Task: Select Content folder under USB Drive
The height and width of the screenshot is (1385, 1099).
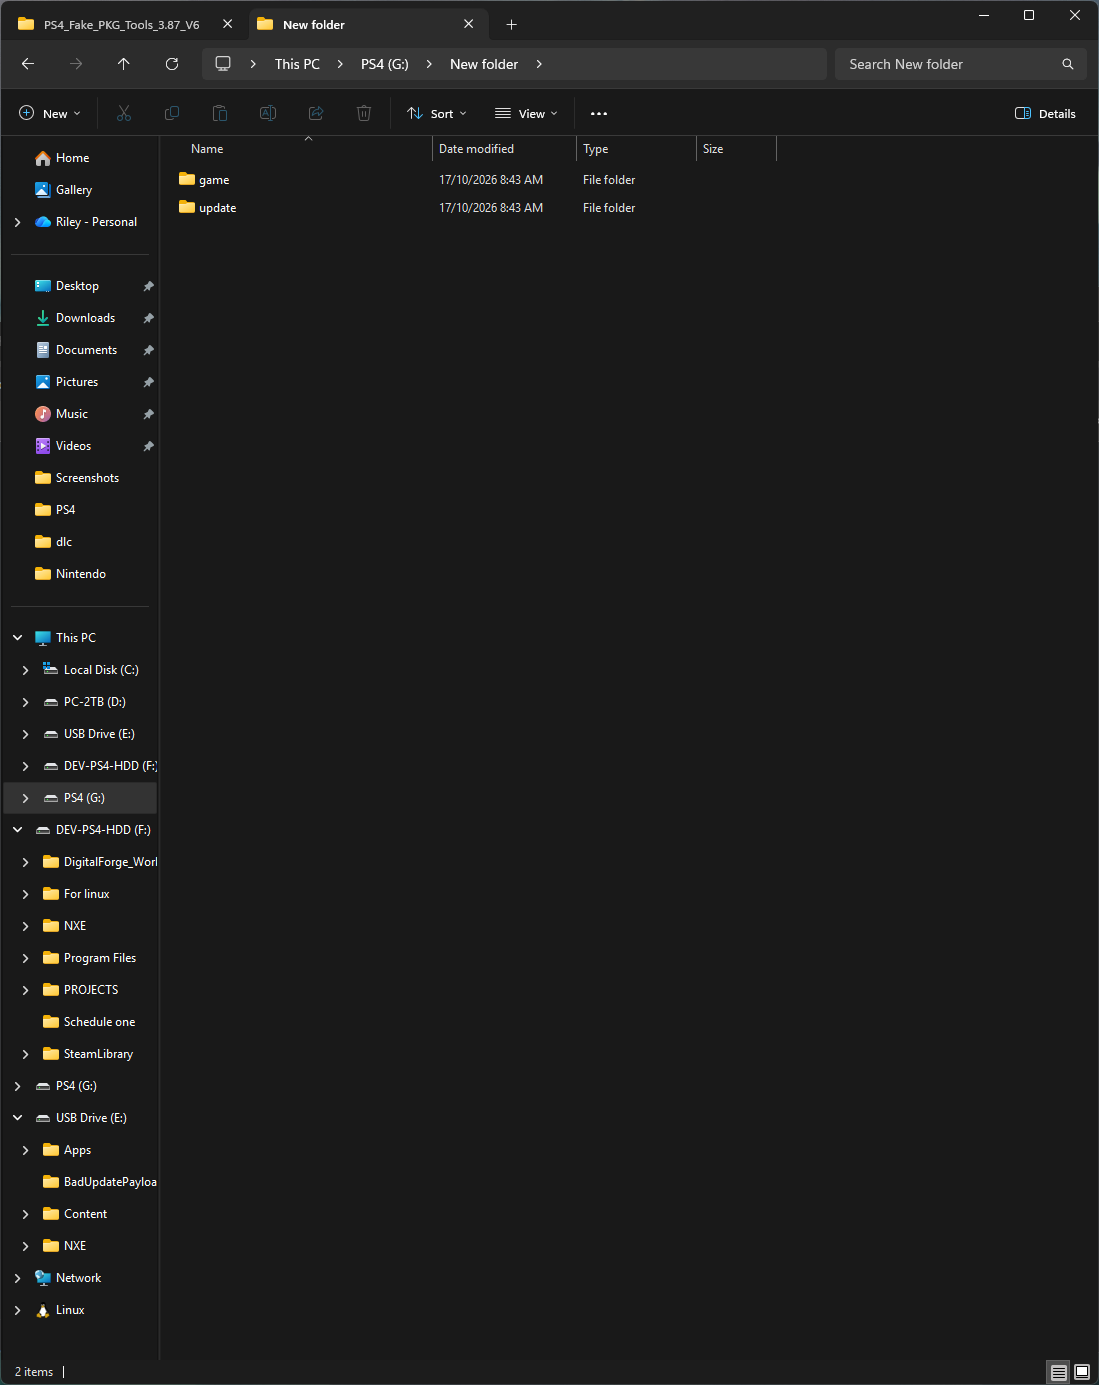Action: tap(76, 1214)
